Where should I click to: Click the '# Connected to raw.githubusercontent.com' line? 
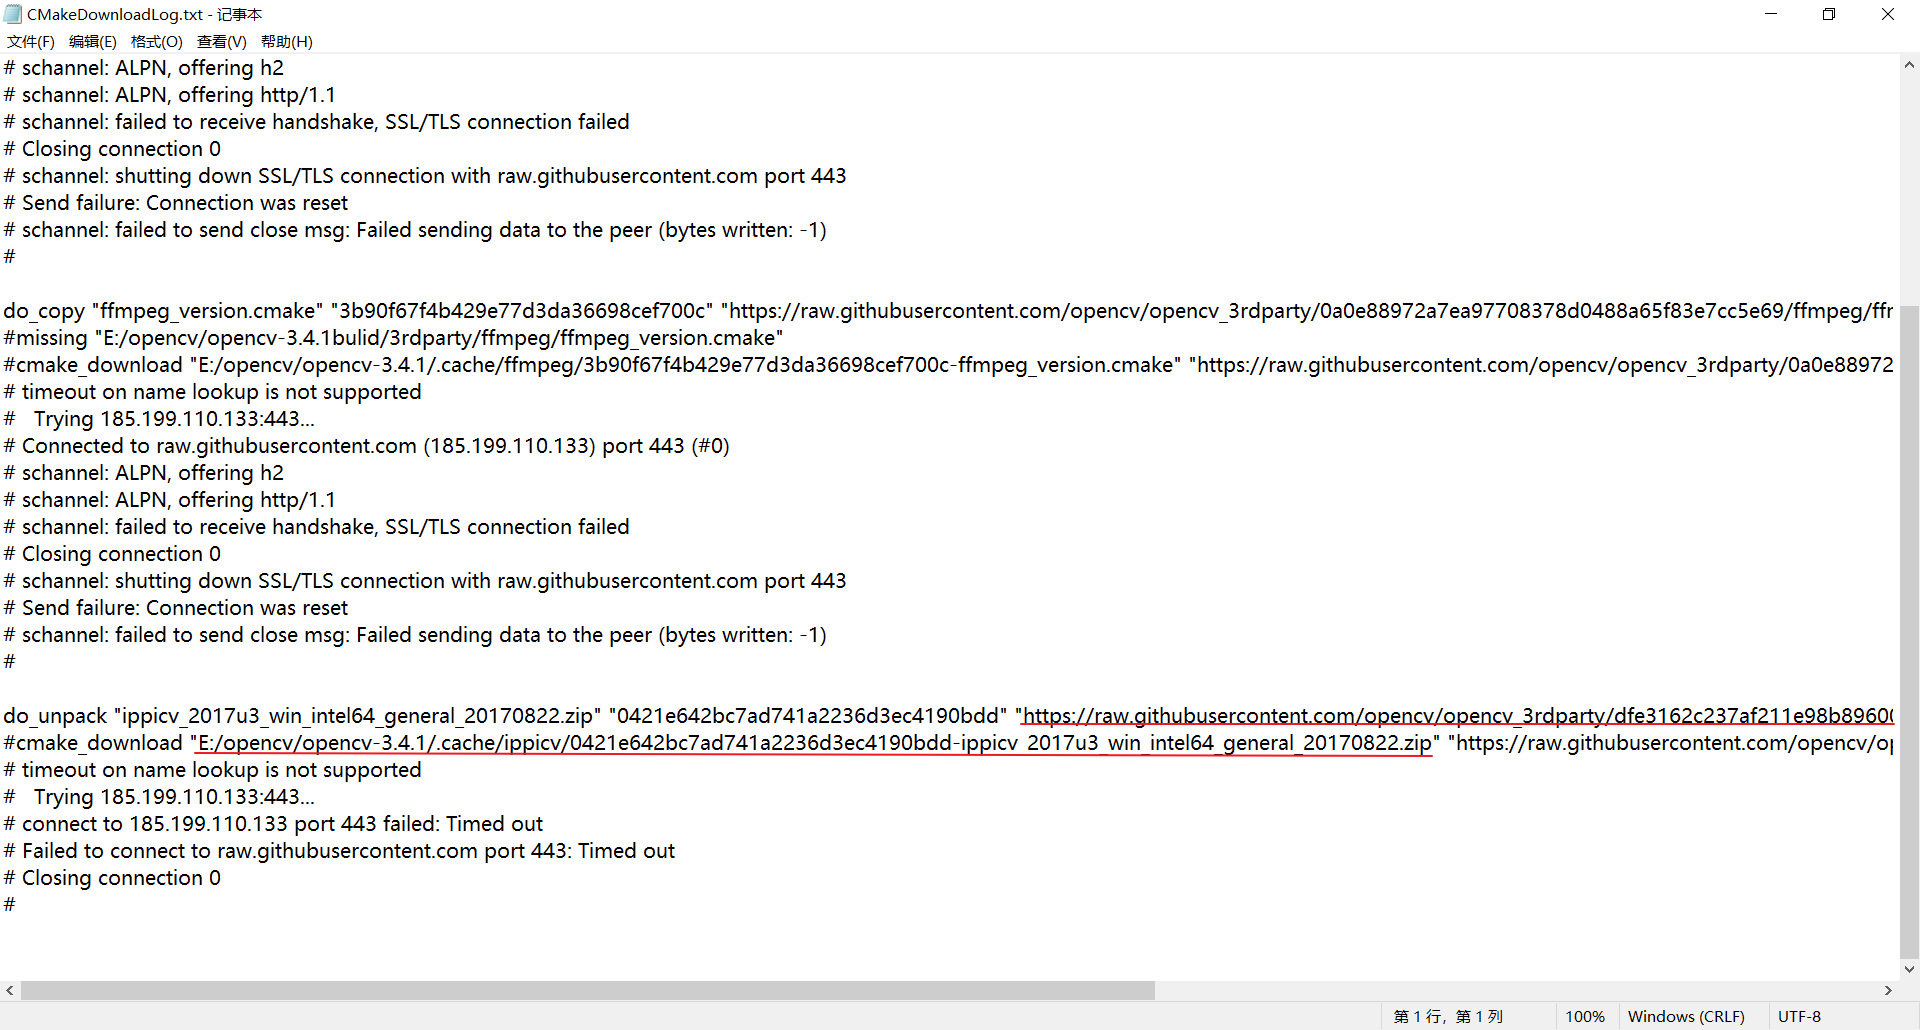tap(366, 446)
